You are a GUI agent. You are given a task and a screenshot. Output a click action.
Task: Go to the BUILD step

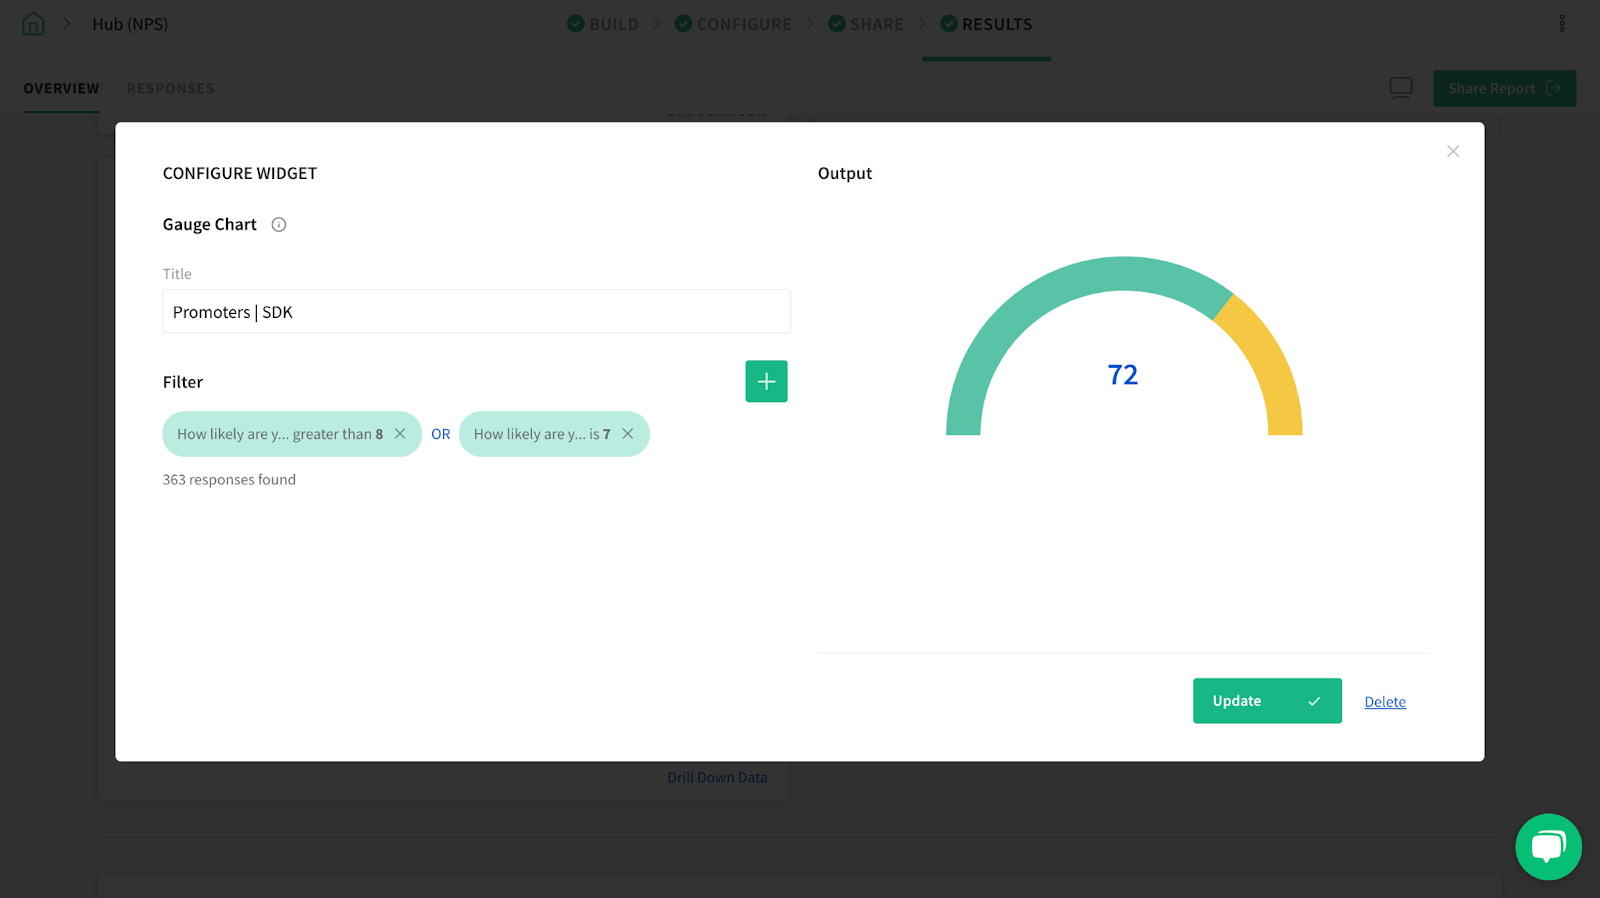click(603, 24)
